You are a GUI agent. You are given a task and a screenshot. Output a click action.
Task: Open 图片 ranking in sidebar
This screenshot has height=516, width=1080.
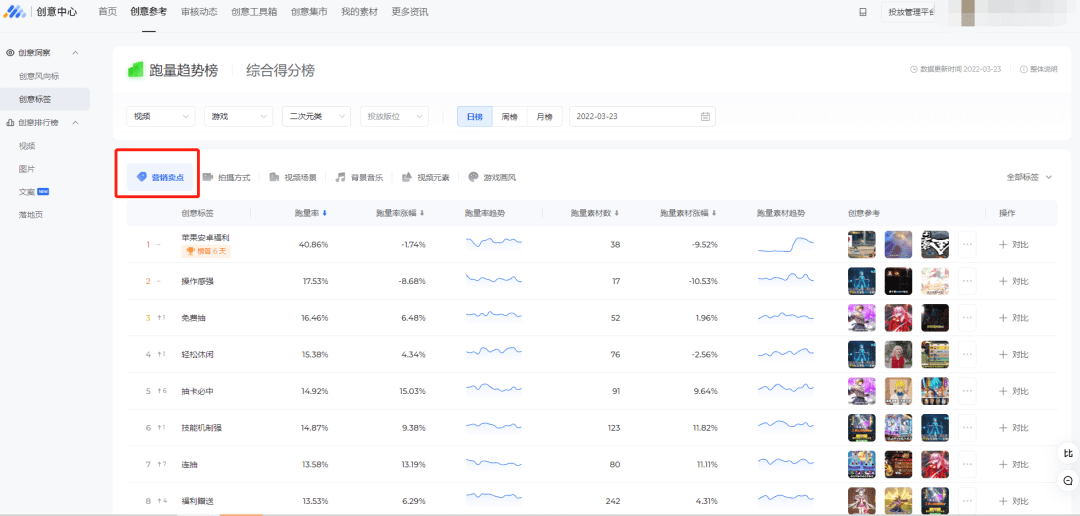pyautogui.click(x=27, y=169)
